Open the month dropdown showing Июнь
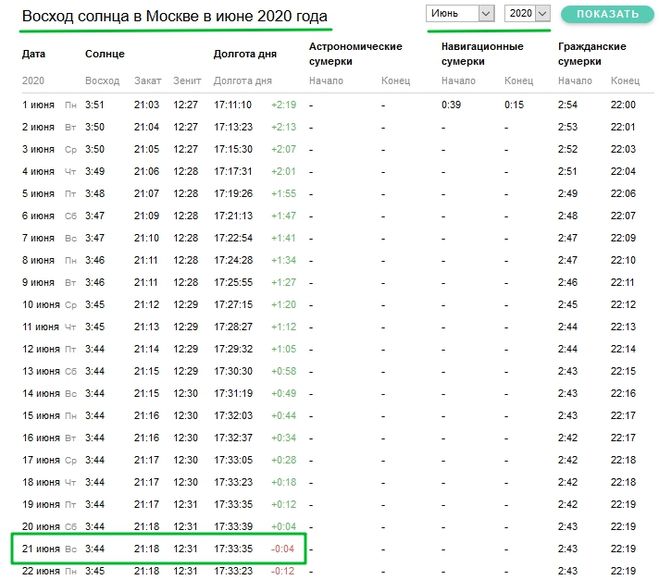This screenshot has height=580, width=659. [x=460, y=13]
